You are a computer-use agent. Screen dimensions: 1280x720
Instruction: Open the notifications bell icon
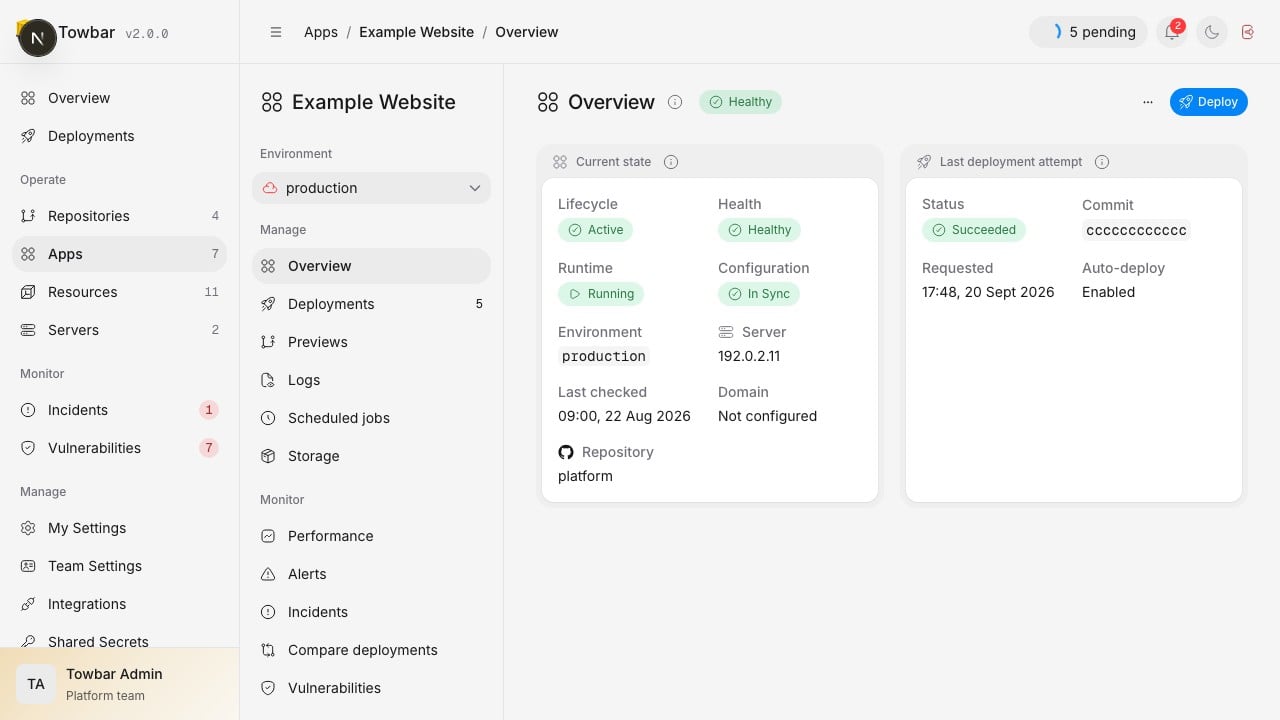coord(1172,32)
